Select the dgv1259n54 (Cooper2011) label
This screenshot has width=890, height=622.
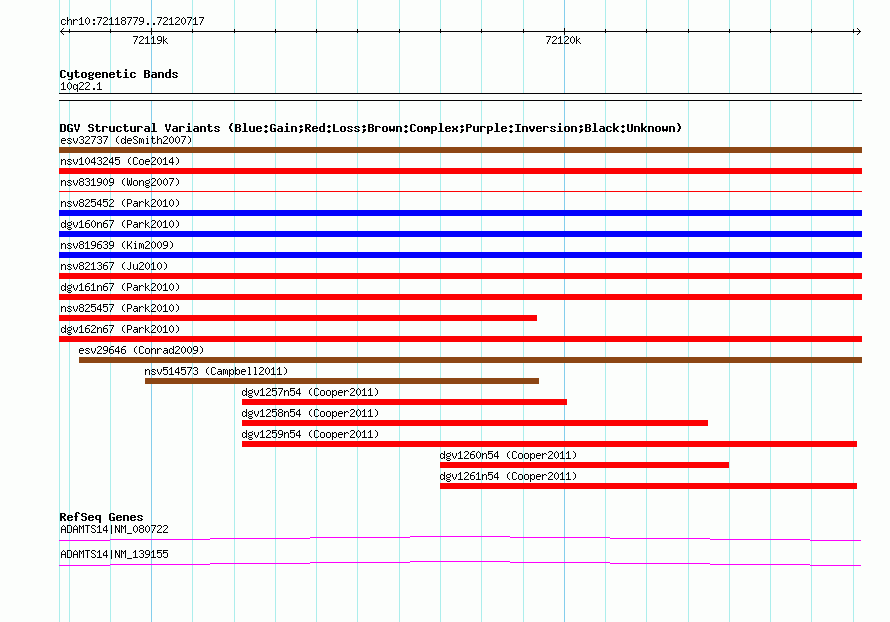click(x=310, y=434)
